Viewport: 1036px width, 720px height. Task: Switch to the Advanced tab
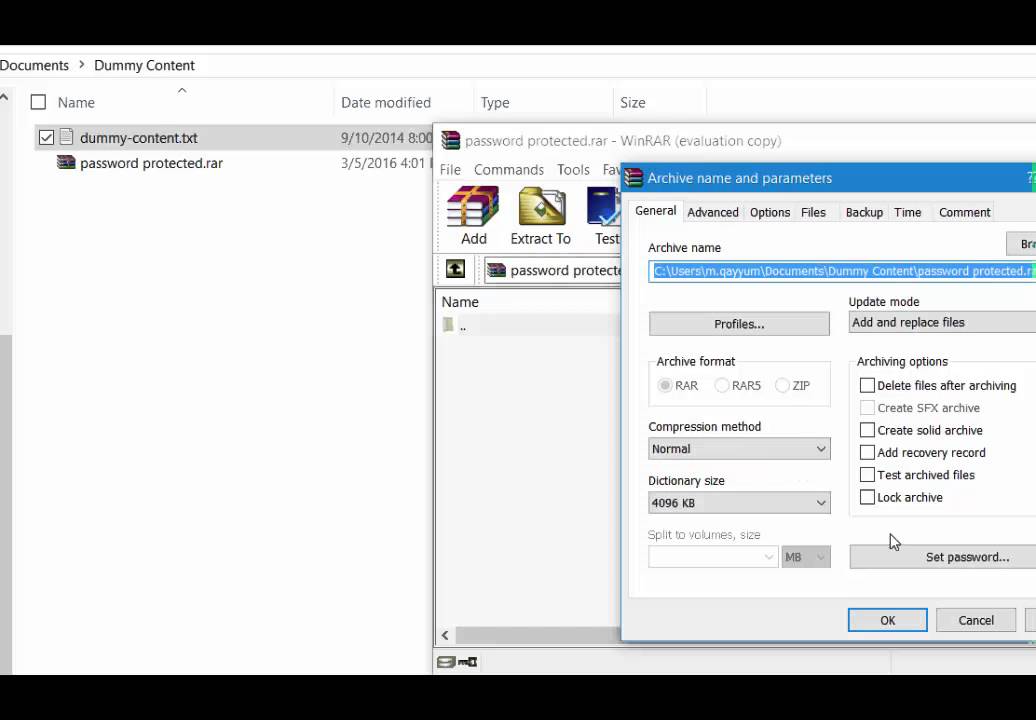[x=712, y=212]
